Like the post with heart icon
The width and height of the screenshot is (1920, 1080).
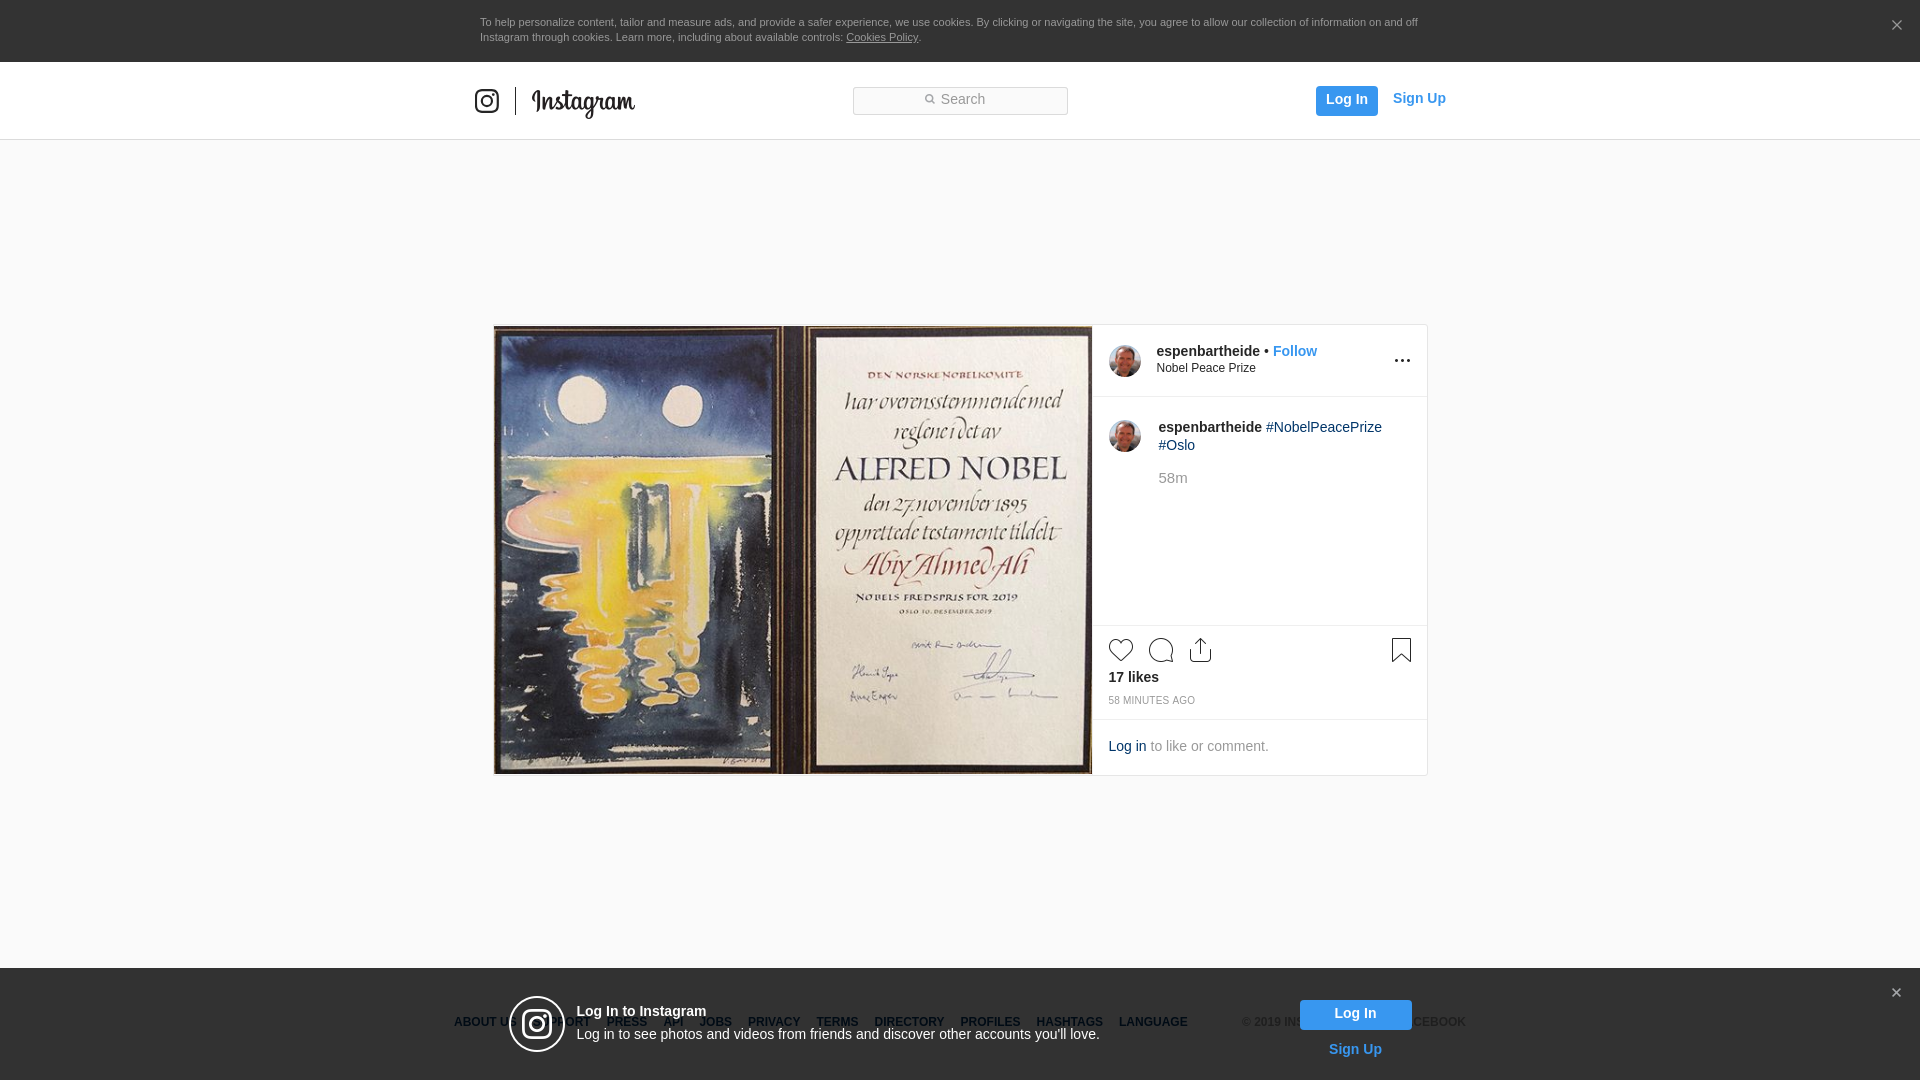coord(1121,650)
